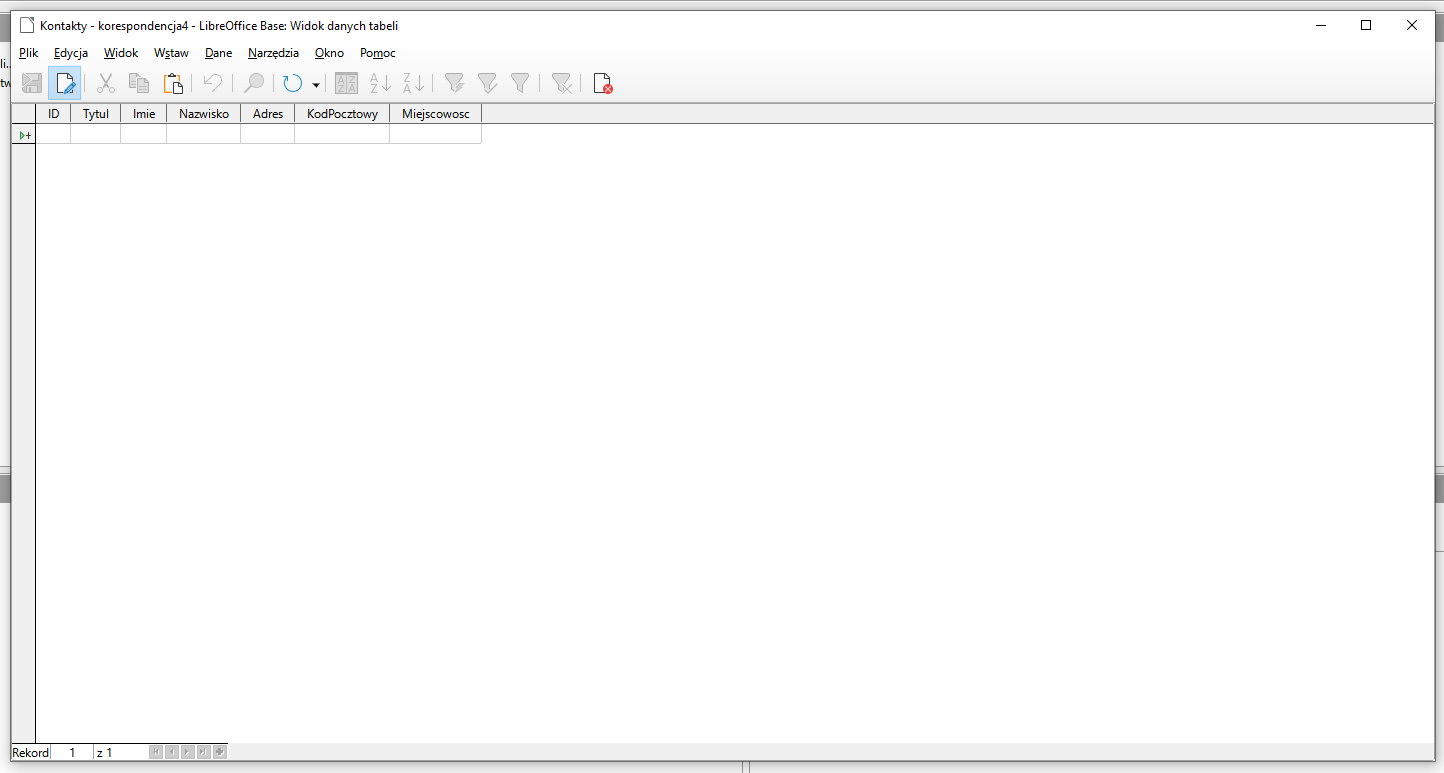The width and height of the screenshot is (1444, 773).
Task: Click the empty Tytul cell in new row
Action: pos(96,134)
